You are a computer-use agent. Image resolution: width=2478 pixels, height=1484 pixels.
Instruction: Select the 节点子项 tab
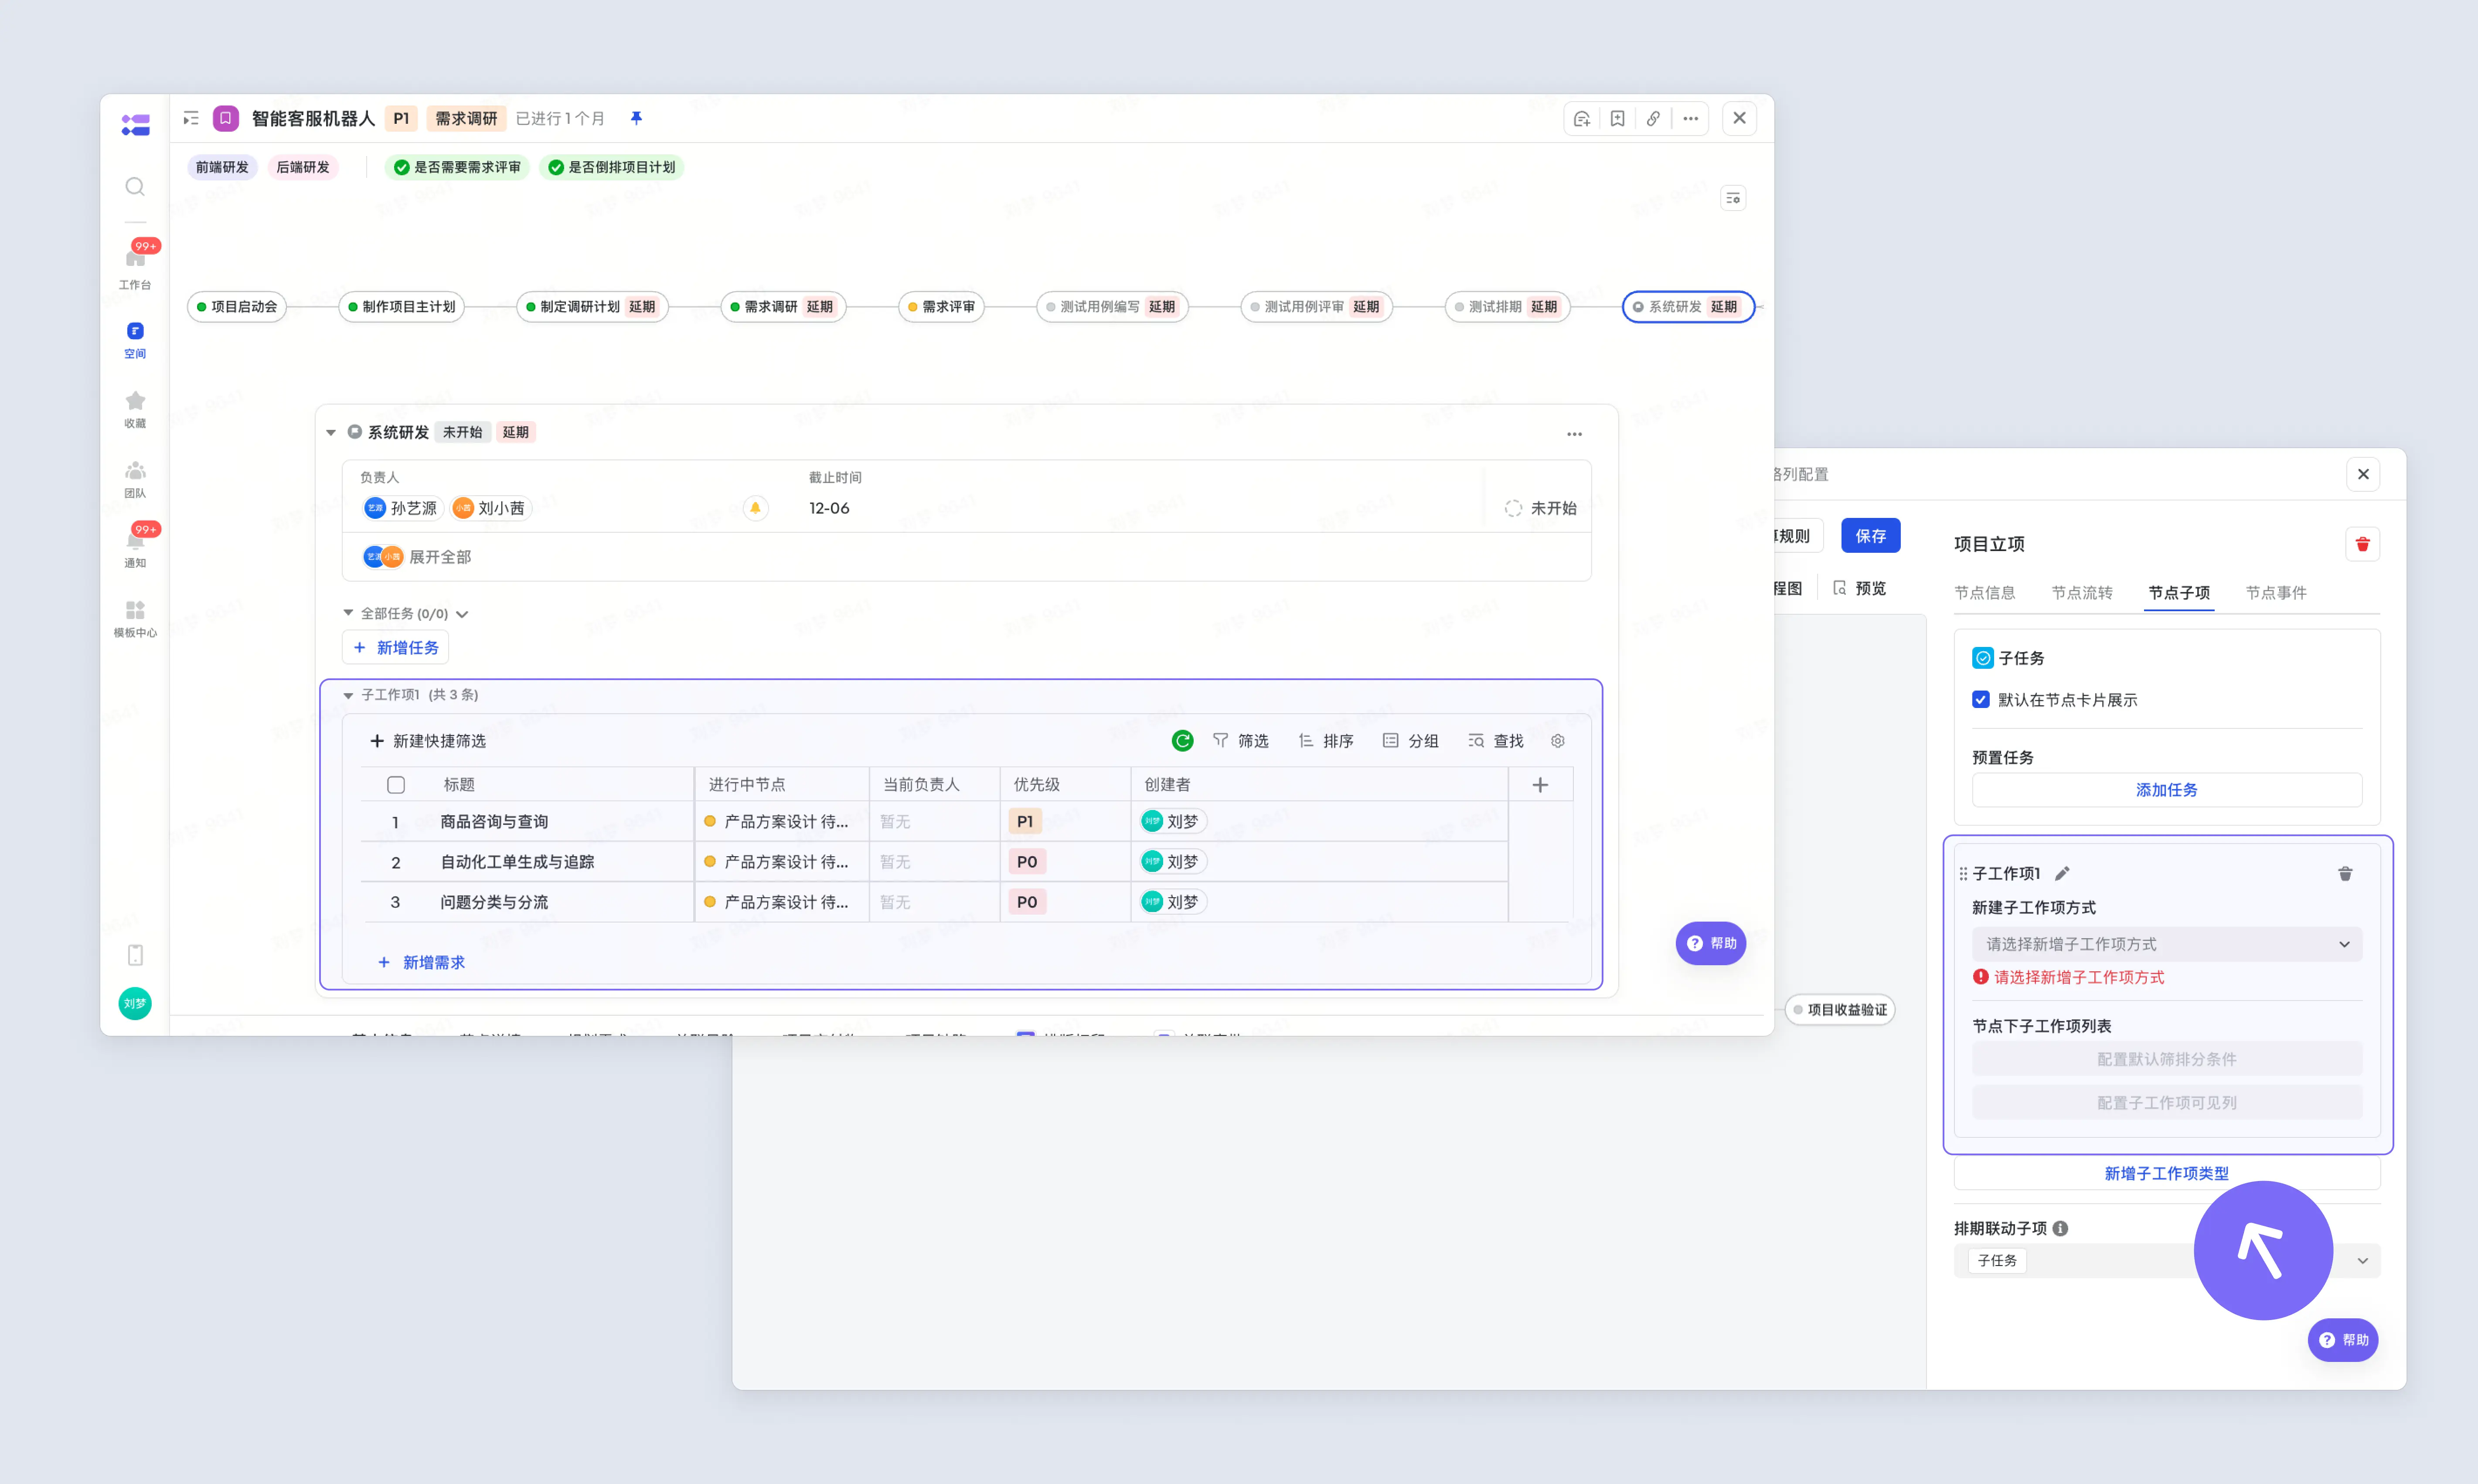2179,593
